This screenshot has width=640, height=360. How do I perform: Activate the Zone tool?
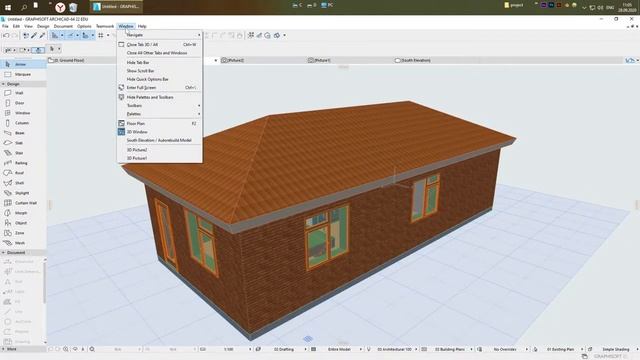pyautogui.click(x=23, y=233)
